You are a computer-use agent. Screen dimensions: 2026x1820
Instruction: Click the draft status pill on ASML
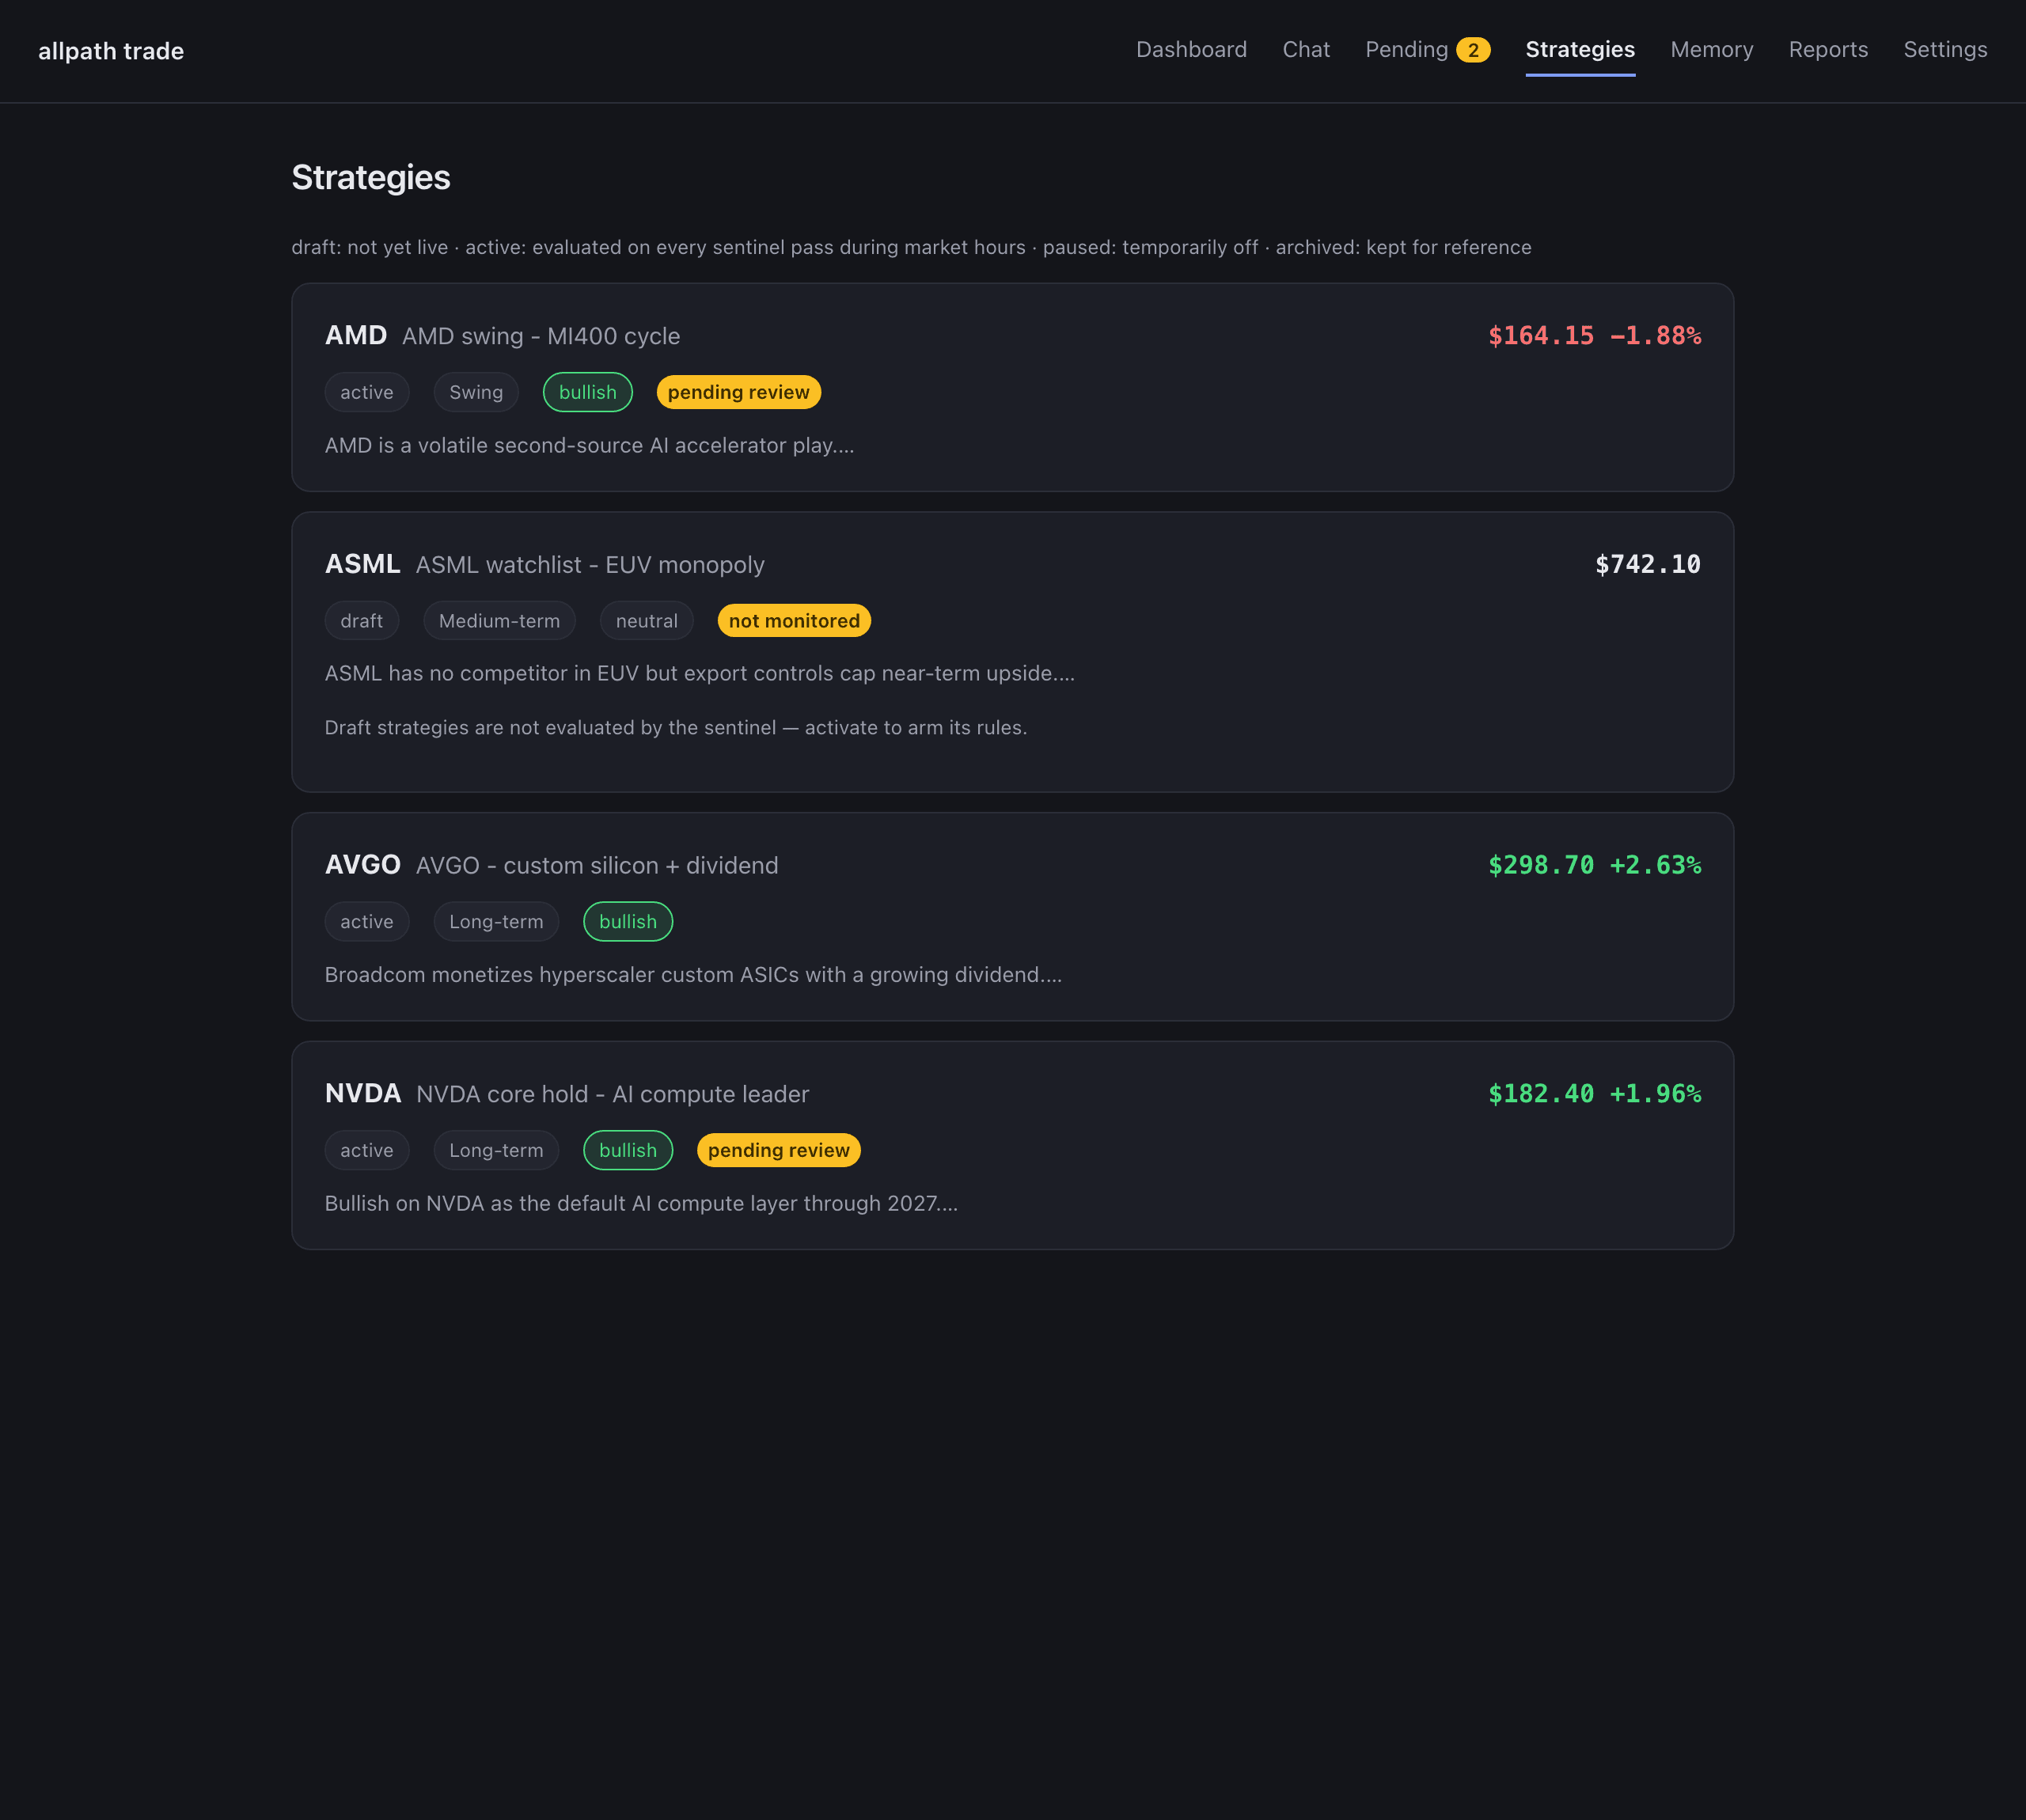click(362, 621)
